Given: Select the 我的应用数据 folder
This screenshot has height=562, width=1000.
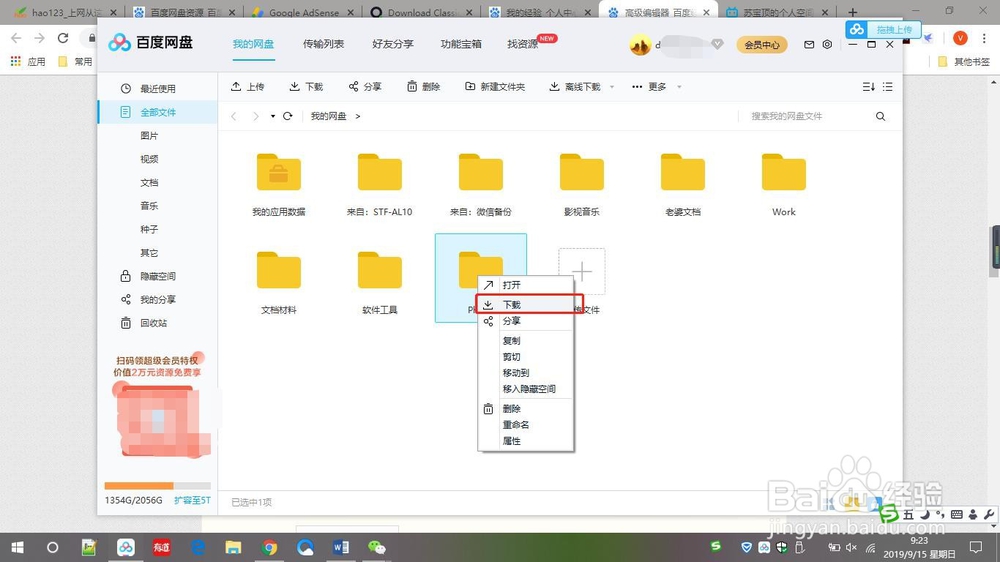Looking at the screenshot, I should pos(279,185).
